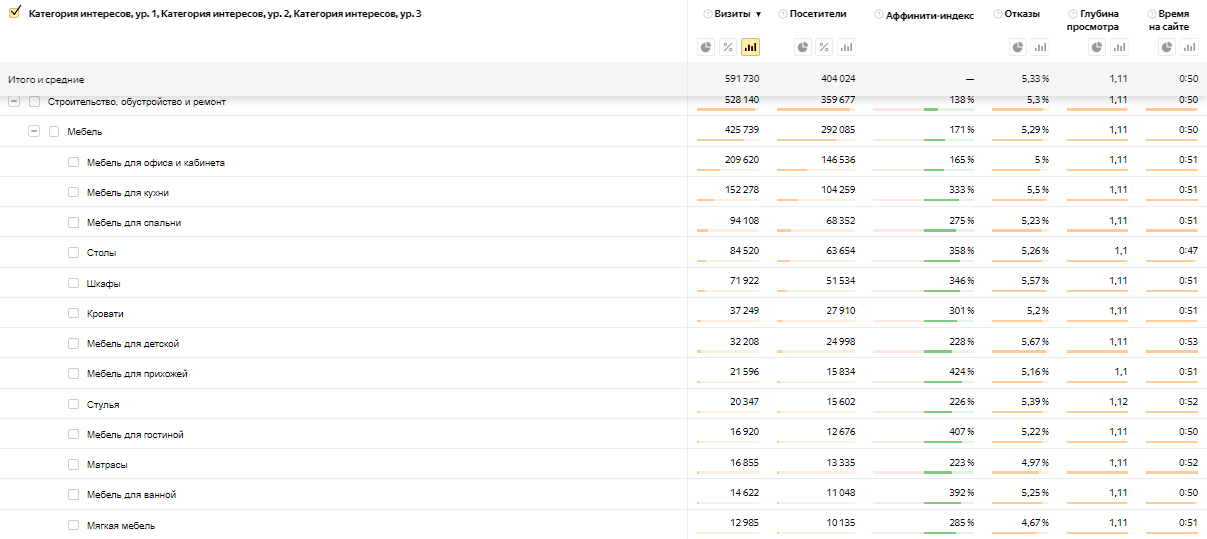
Task: Click active bar chart icon under Визиты
Action: click(x=750, y=47)
